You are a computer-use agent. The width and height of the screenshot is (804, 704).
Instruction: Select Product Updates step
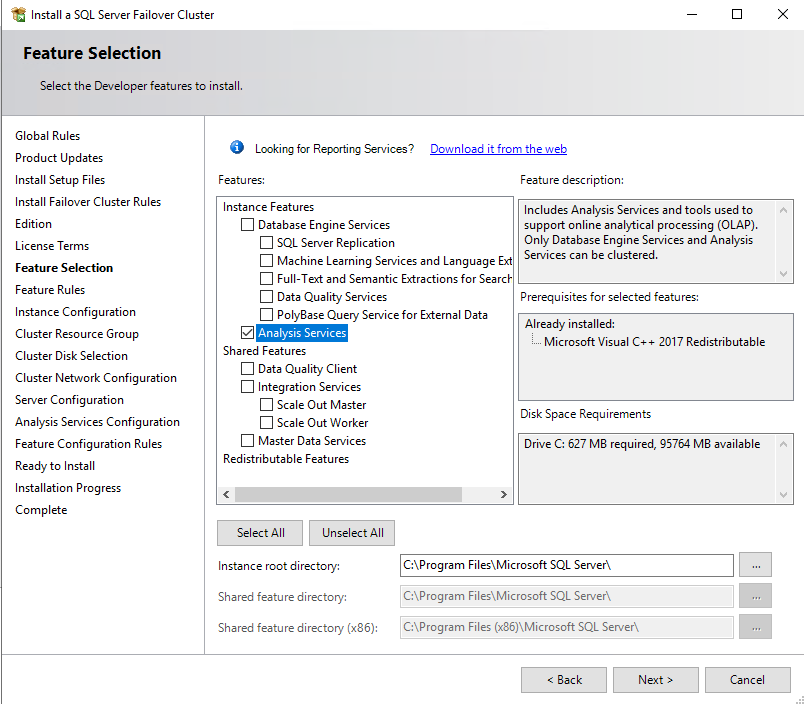coord(59,158)
